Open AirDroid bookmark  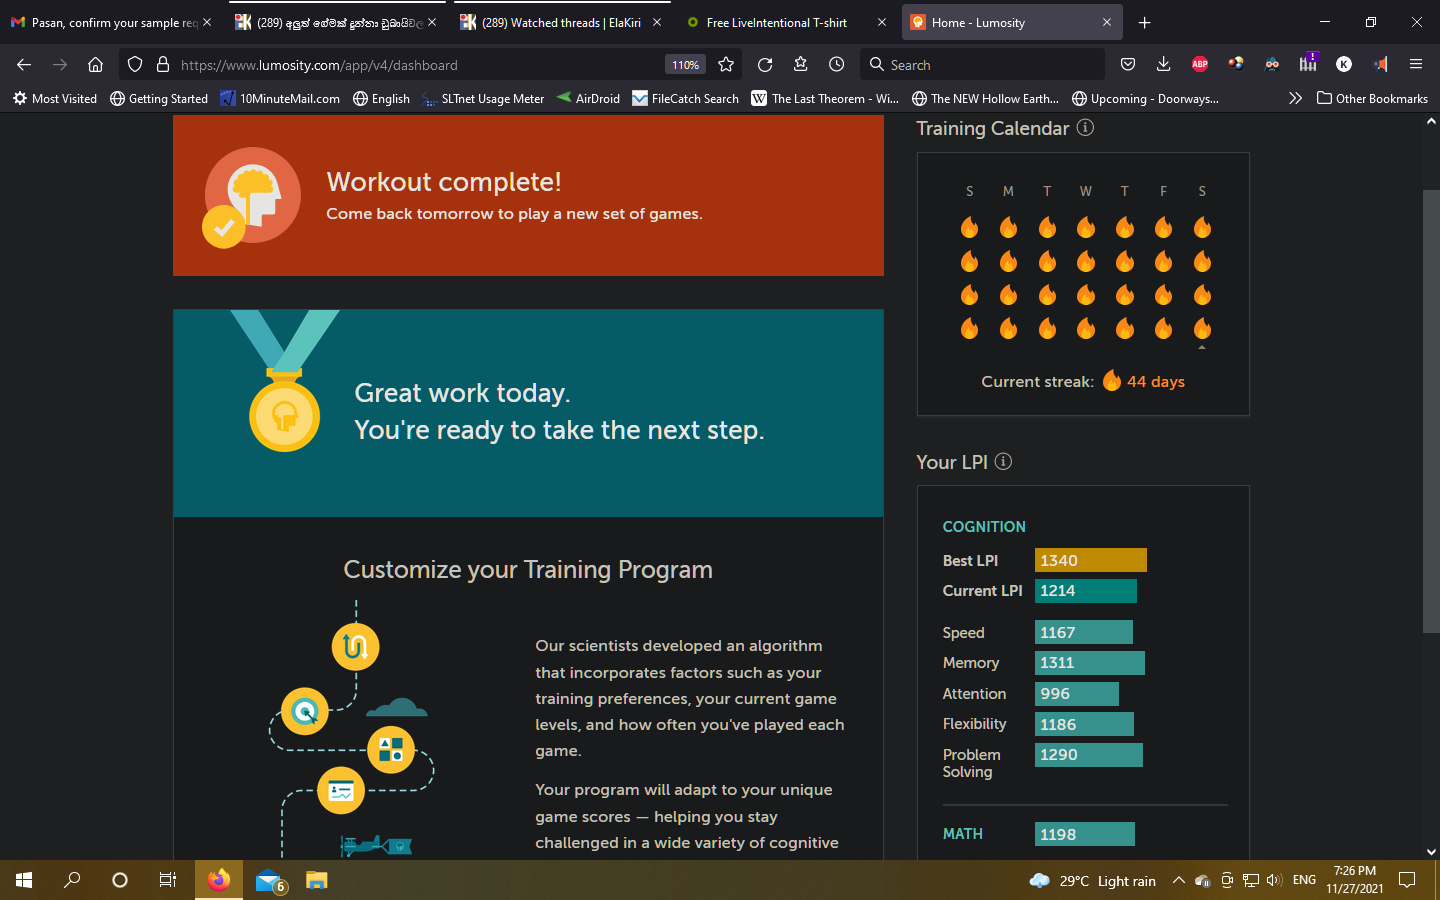588,98
